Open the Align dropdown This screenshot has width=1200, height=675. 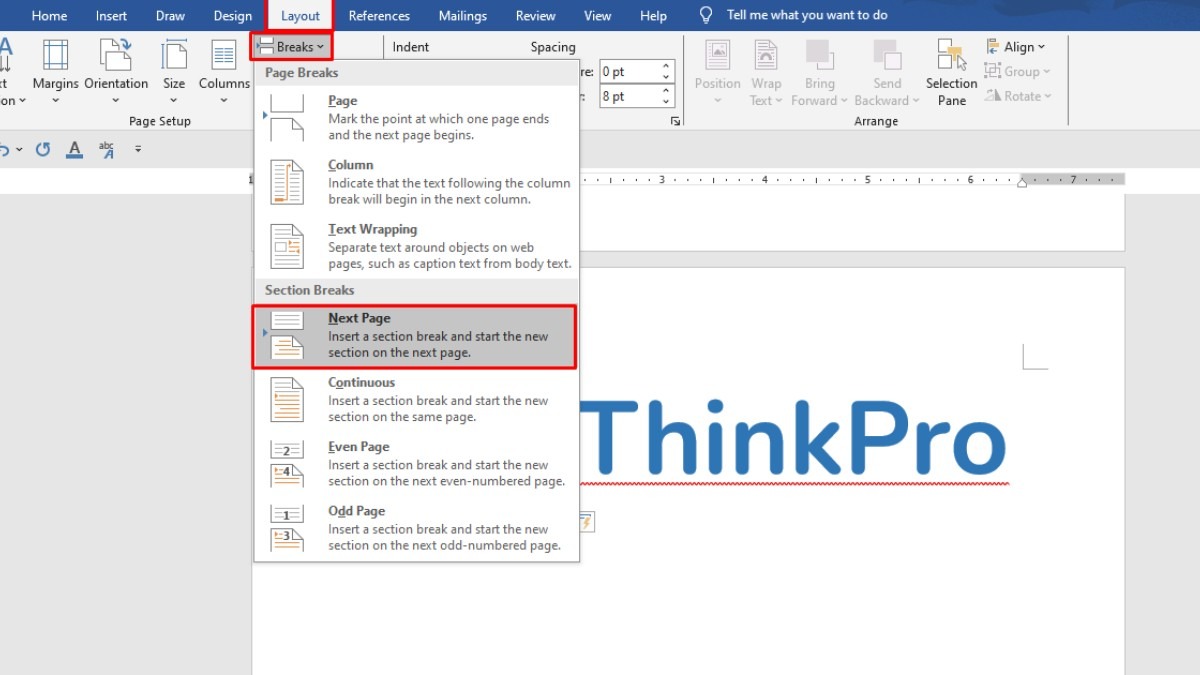(x=1015, y=47)
